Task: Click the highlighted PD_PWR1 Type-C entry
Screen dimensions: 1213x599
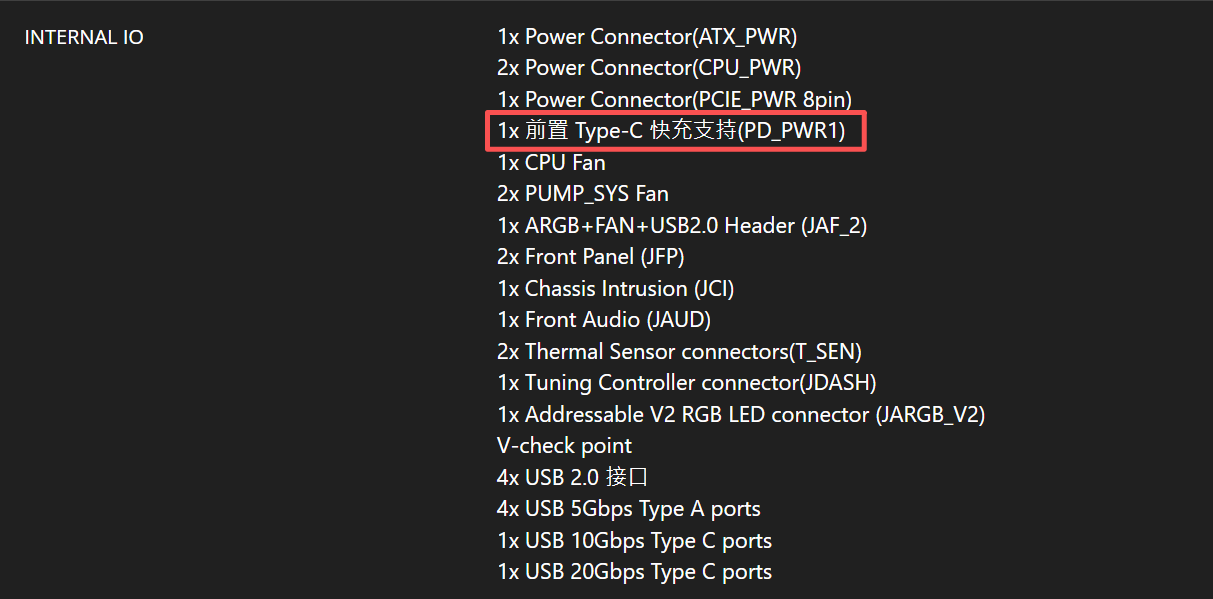Action: [671, 131]
